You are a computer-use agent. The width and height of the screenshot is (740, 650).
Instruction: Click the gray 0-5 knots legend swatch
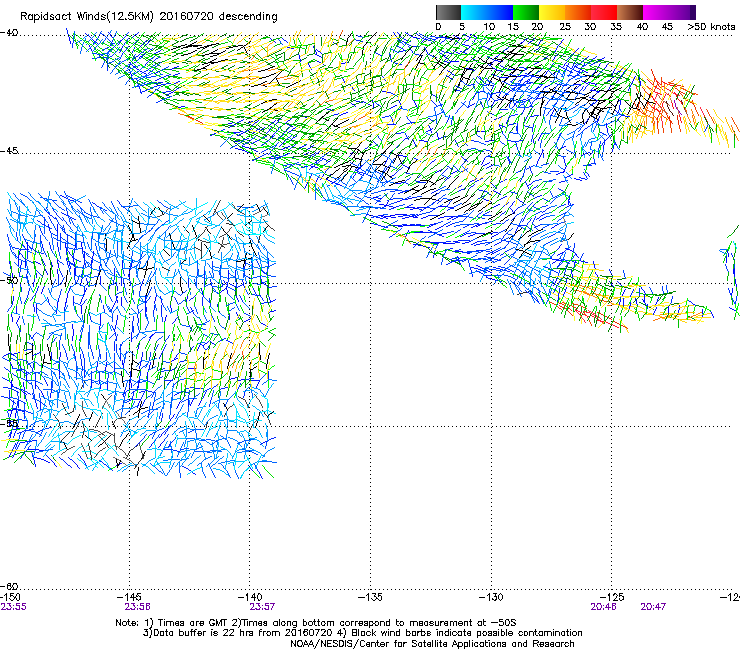click(448, 12)
